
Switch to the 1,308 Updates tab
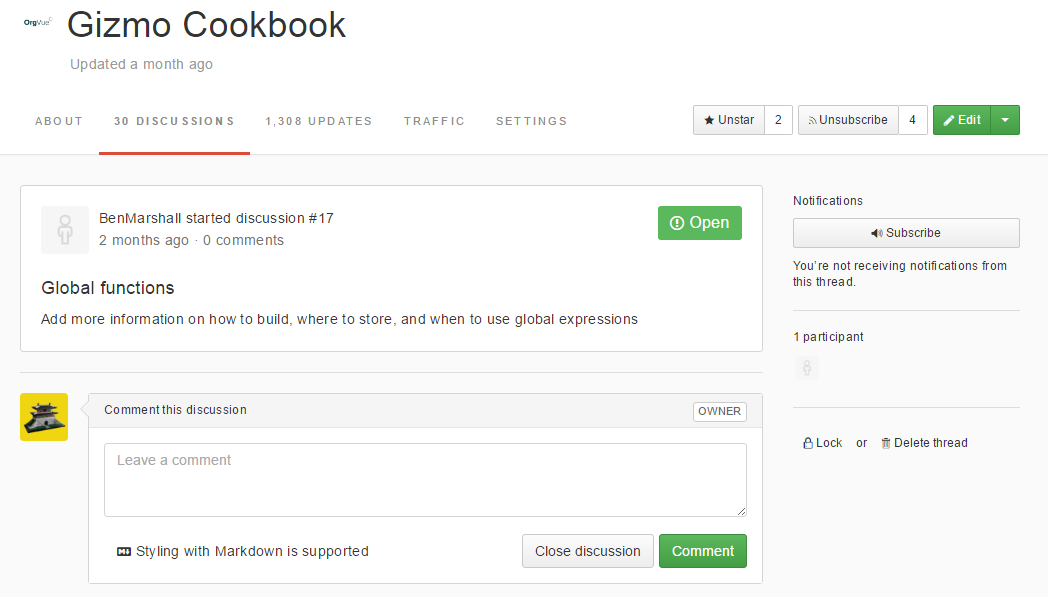pos(319,121)
